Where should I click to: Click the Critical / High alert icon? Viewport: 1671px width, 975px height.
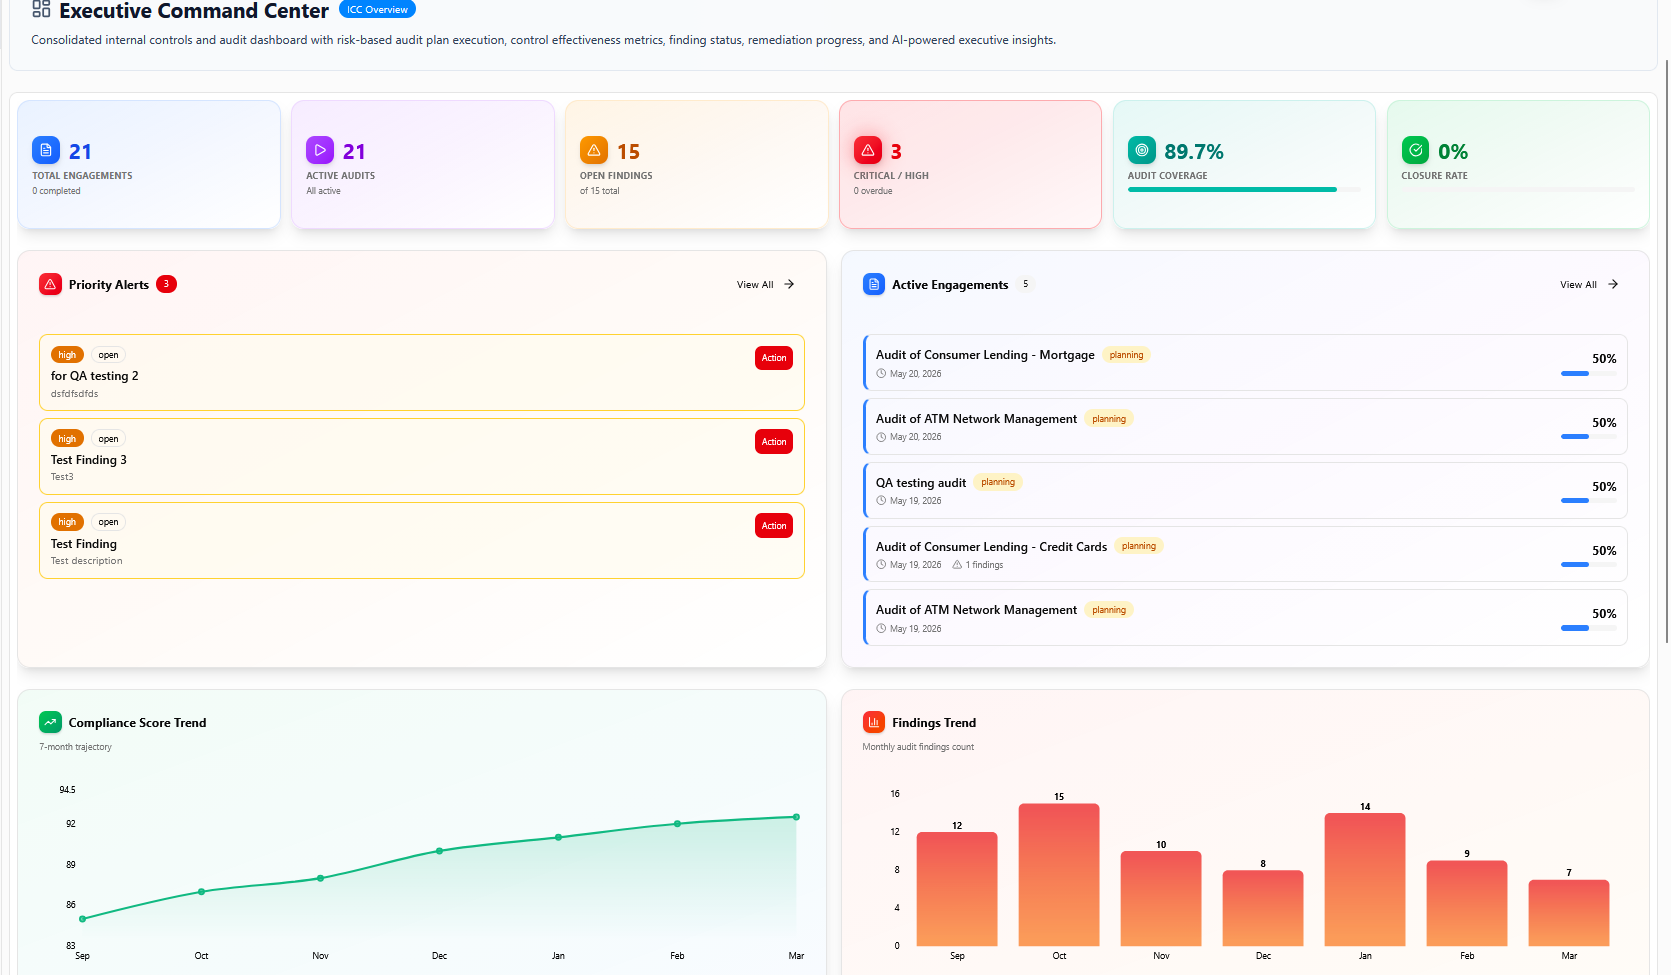[x=868, y=151]
